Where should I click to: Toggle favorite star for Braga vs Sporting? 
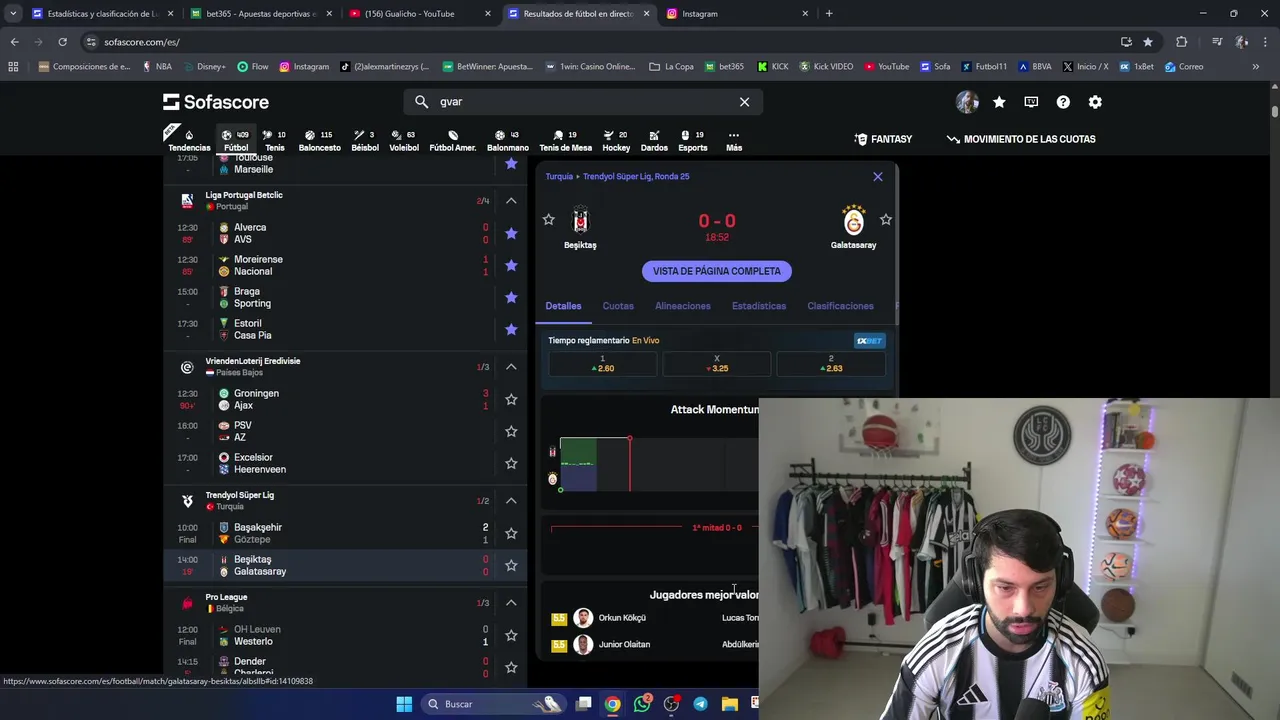pos(511,297)
